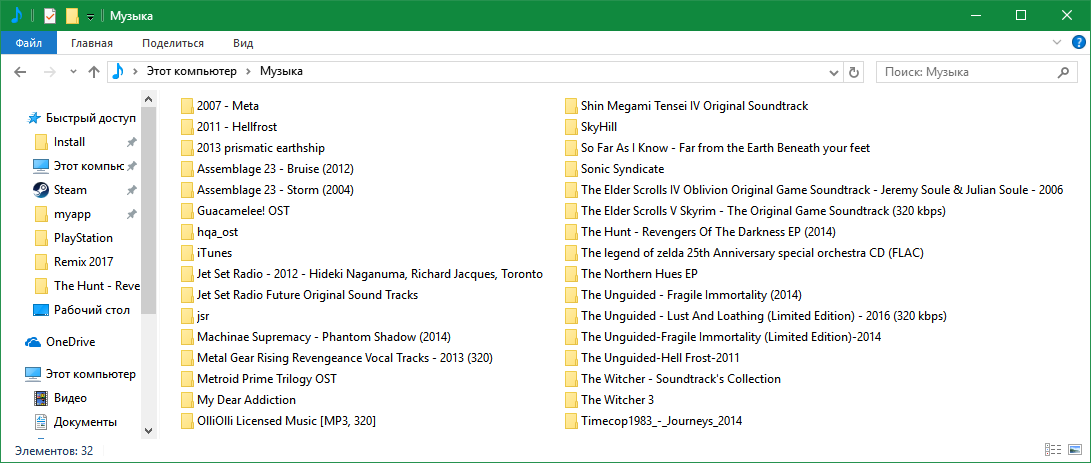Select the jsr folder icon
The width and height of the screenshot is (1091, 463).
tap(186, 316)
